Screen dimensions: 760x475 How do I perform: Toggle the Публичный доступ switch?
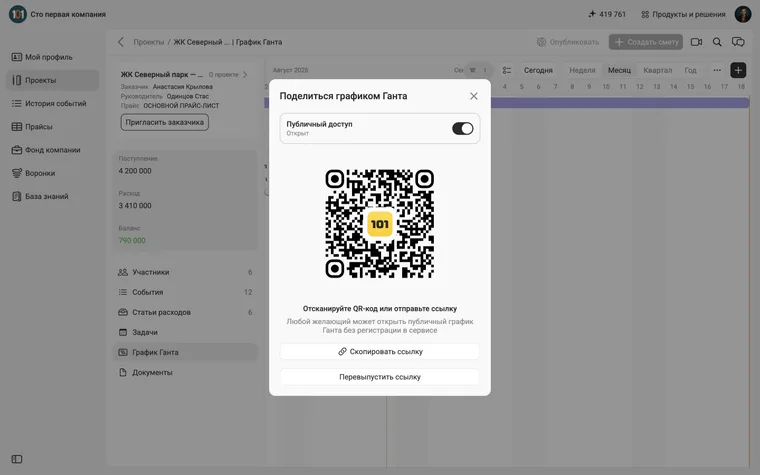click(x=462, y=128)
